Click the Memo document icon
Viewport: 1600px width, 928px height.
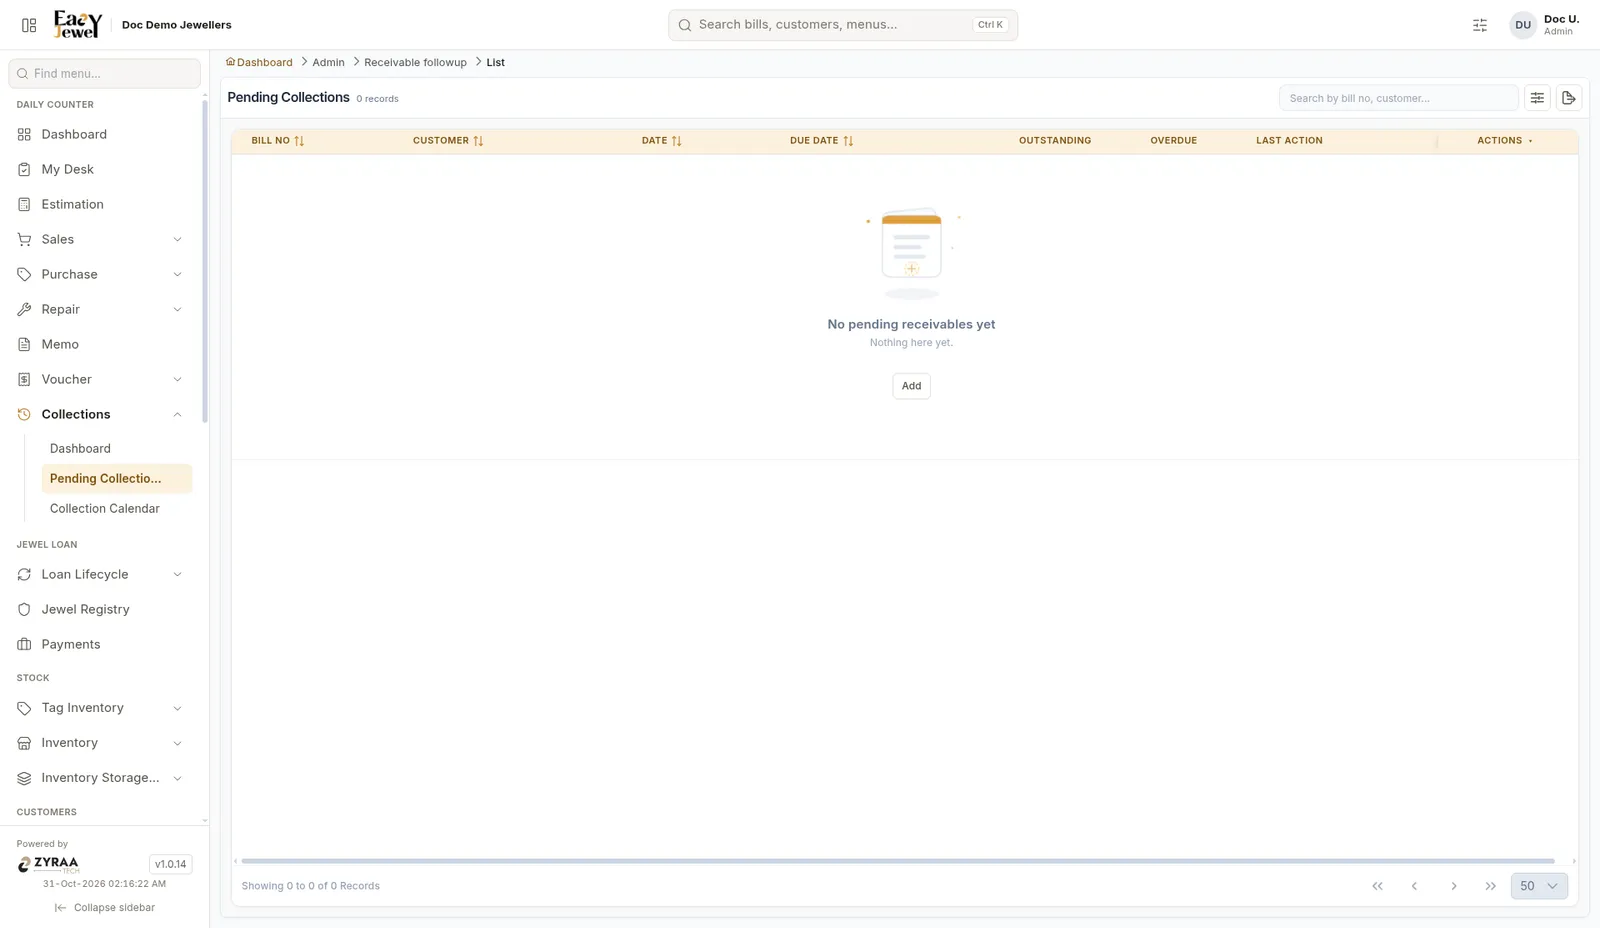tap(24, 344)
